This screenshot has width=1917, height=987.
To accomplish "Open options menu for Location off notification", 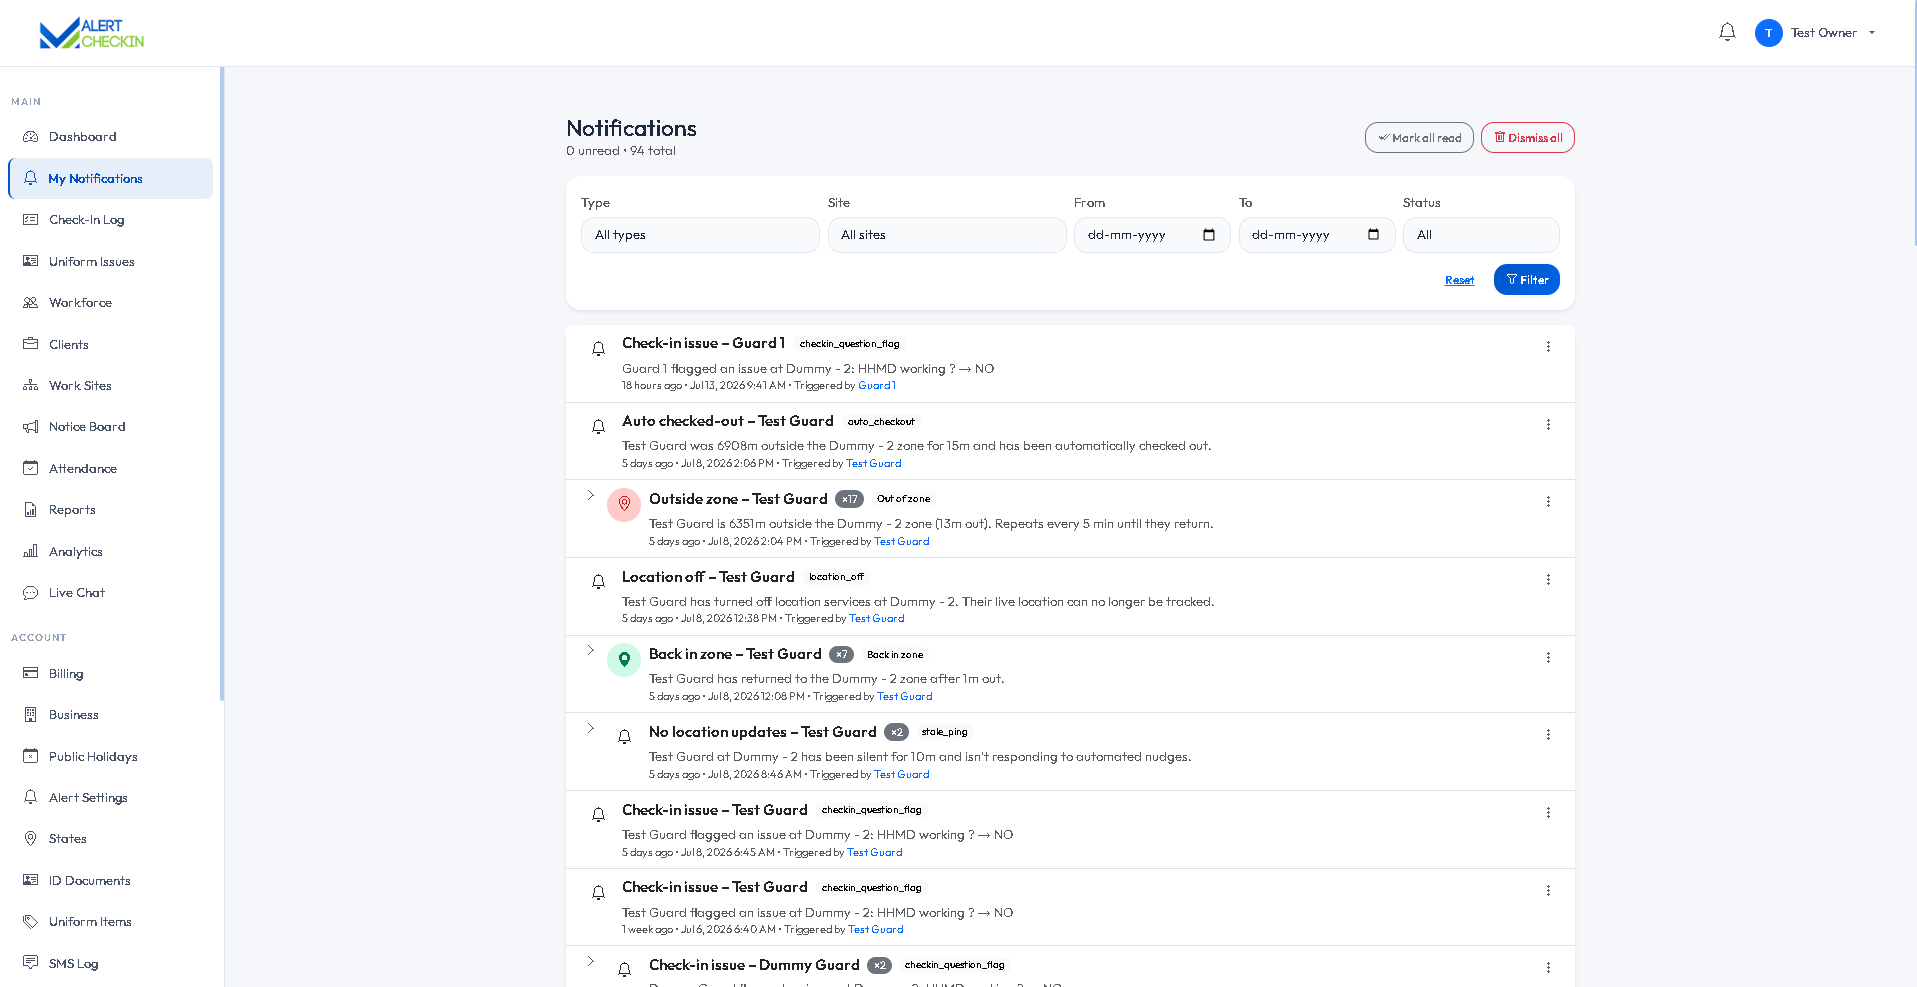I will tap(1548, 580).
